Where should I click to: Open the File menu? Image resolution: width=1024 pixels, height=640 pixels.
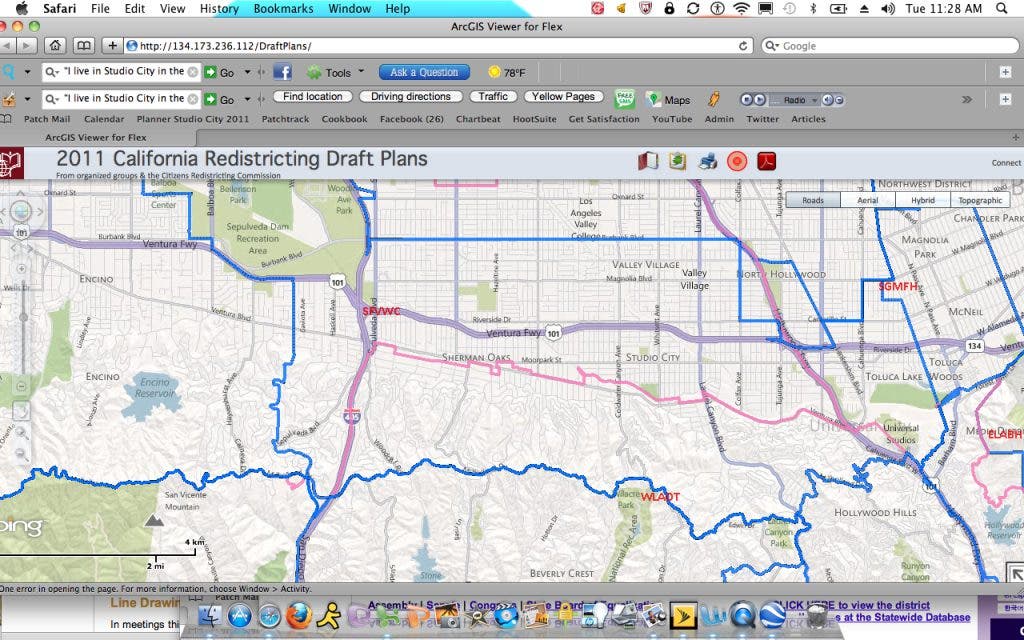click(100, 8)
